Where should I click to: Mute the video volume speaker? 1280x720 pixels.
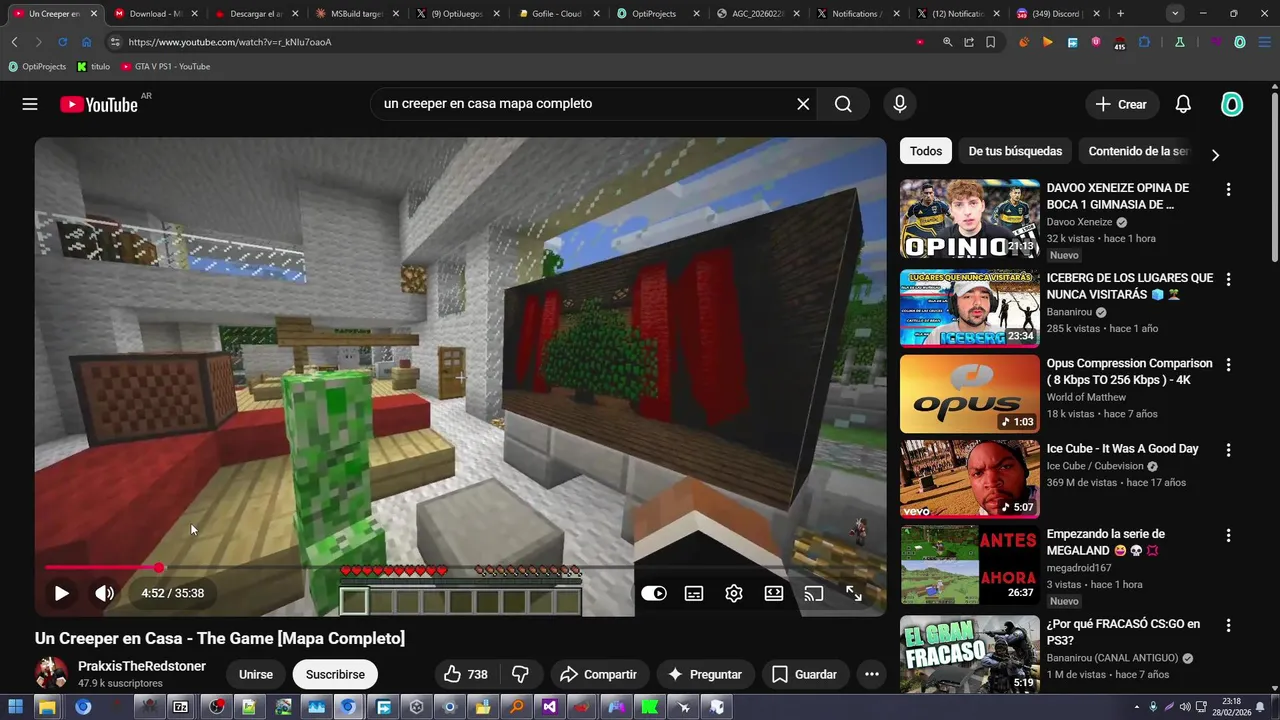pos(104,593)
